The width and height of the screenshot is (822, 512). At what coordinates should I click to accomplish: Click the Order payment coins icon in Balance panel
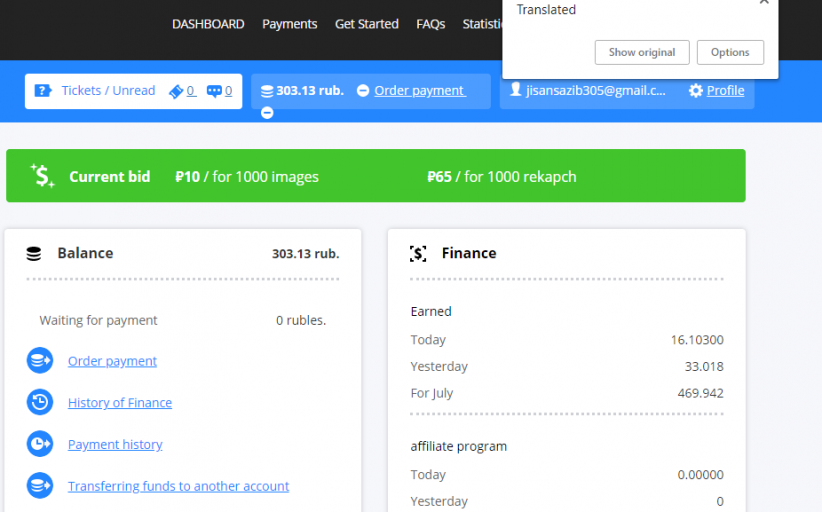point(40,361)
